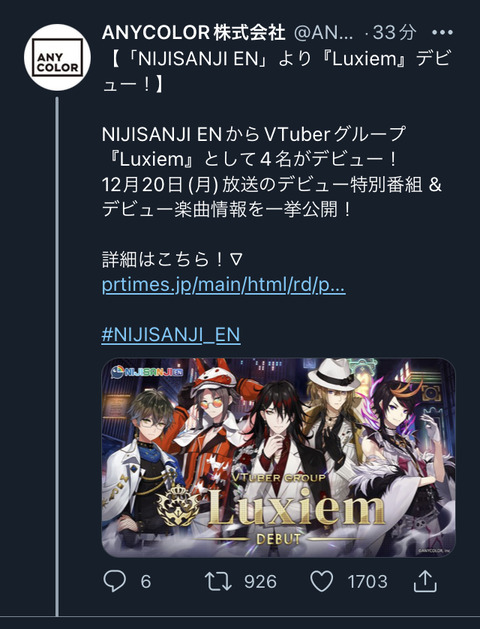This screenshot has width=480, height=629.
Task: Open the #NIJISANJI_EN hashtag
Action: pos(171,335)
